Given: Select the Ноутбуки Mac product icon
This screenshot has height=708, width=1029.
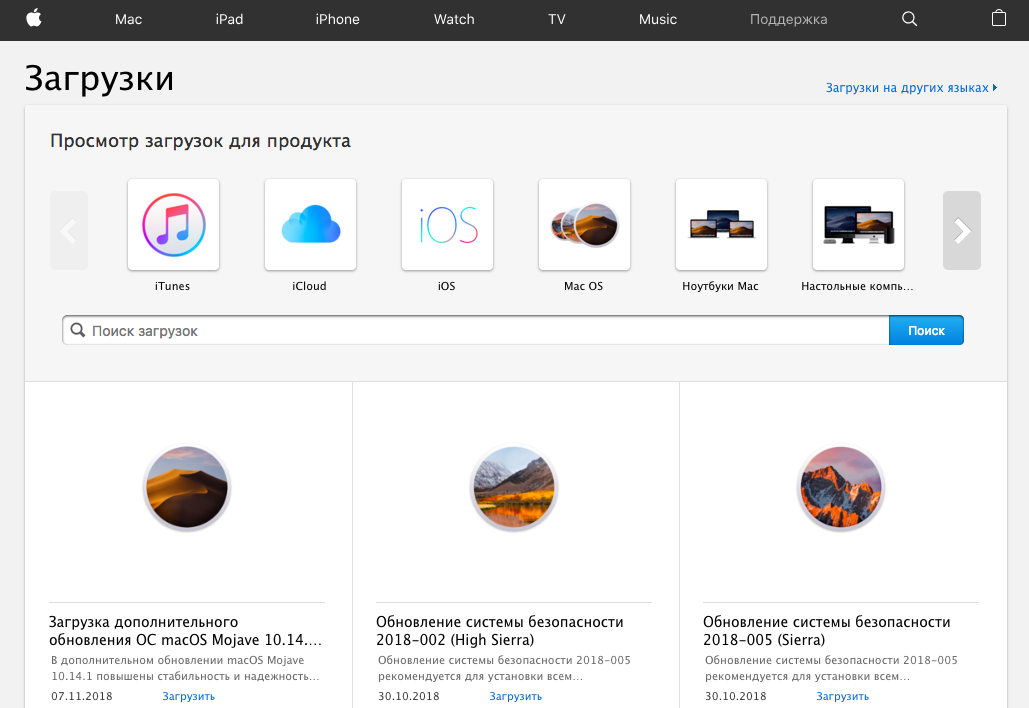Looking at the screenshot, I should click(721, 225).
